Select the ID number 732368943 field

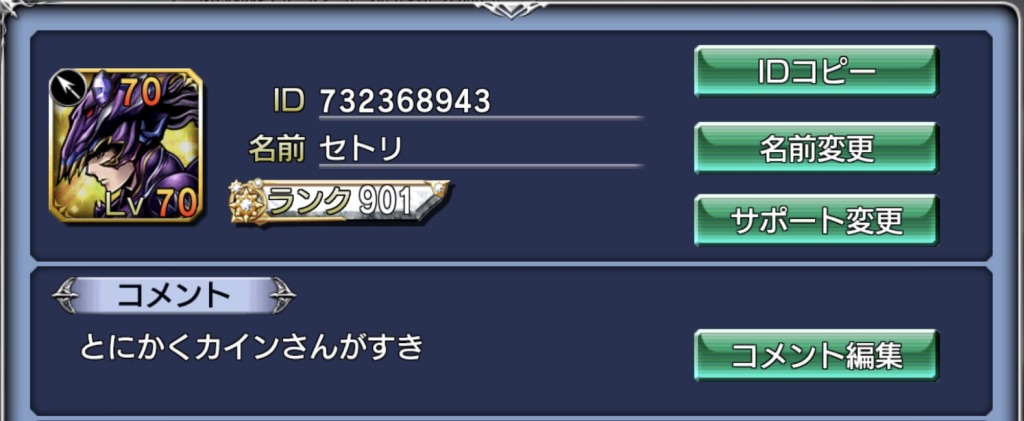[x=481, y=101]
